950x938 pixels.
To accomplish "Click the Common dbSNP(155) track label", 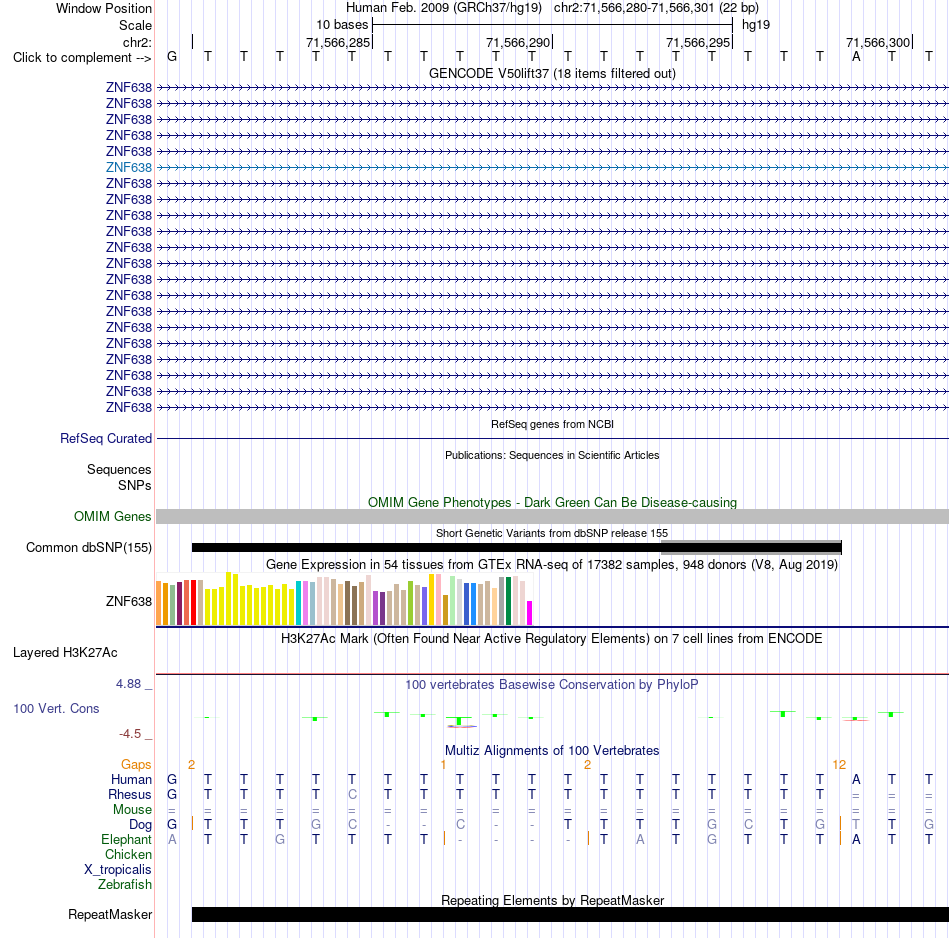I will click(88, 547).
